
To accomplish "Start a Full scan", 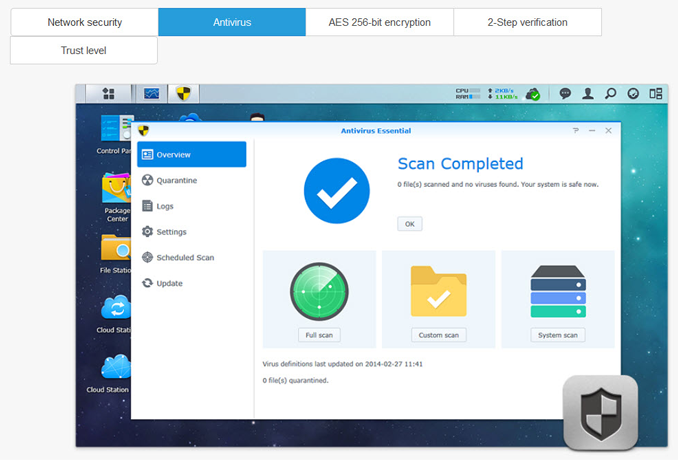I will pyautogui.click(x=319, y=335).
